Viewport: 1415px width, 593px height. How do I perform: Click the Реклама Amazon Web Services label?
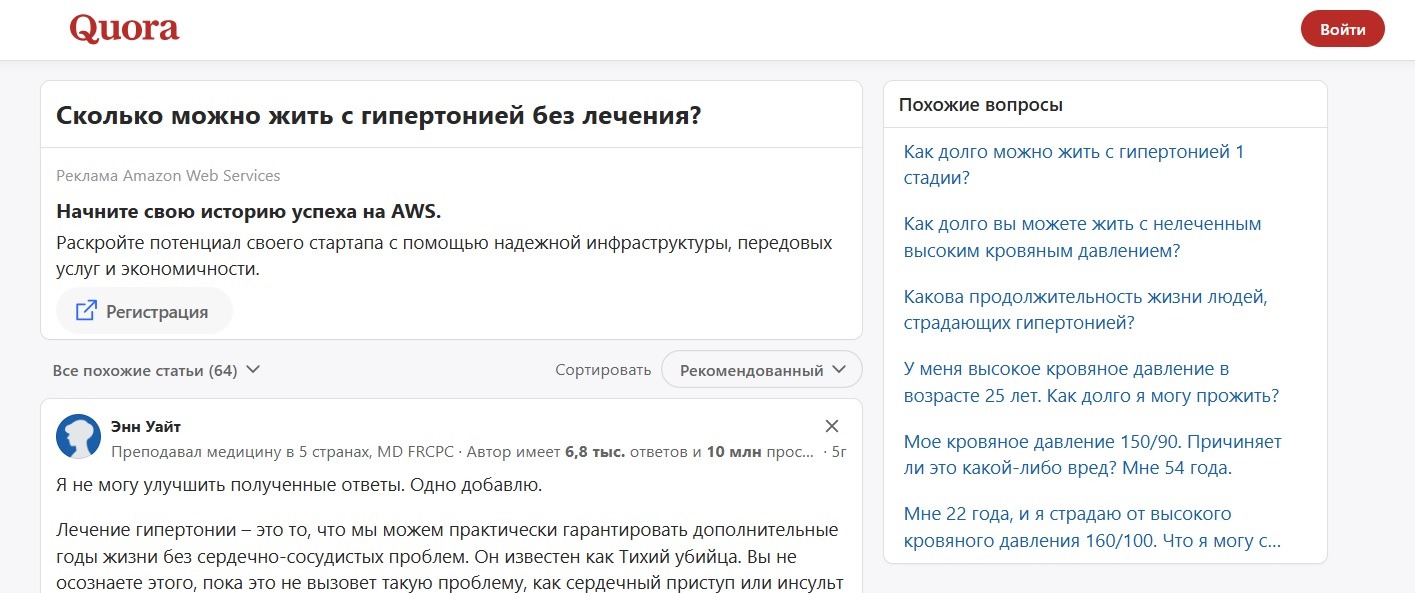pos(168,176)
